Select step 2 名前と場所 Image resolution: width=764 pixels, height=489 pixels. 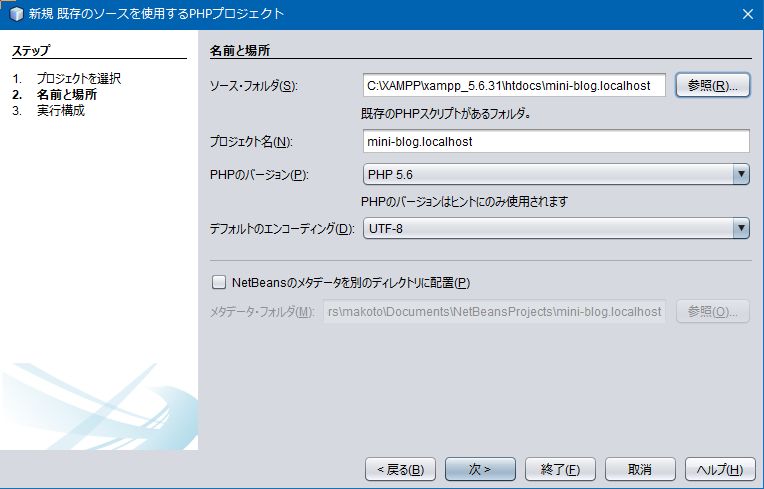coord(67,94)
